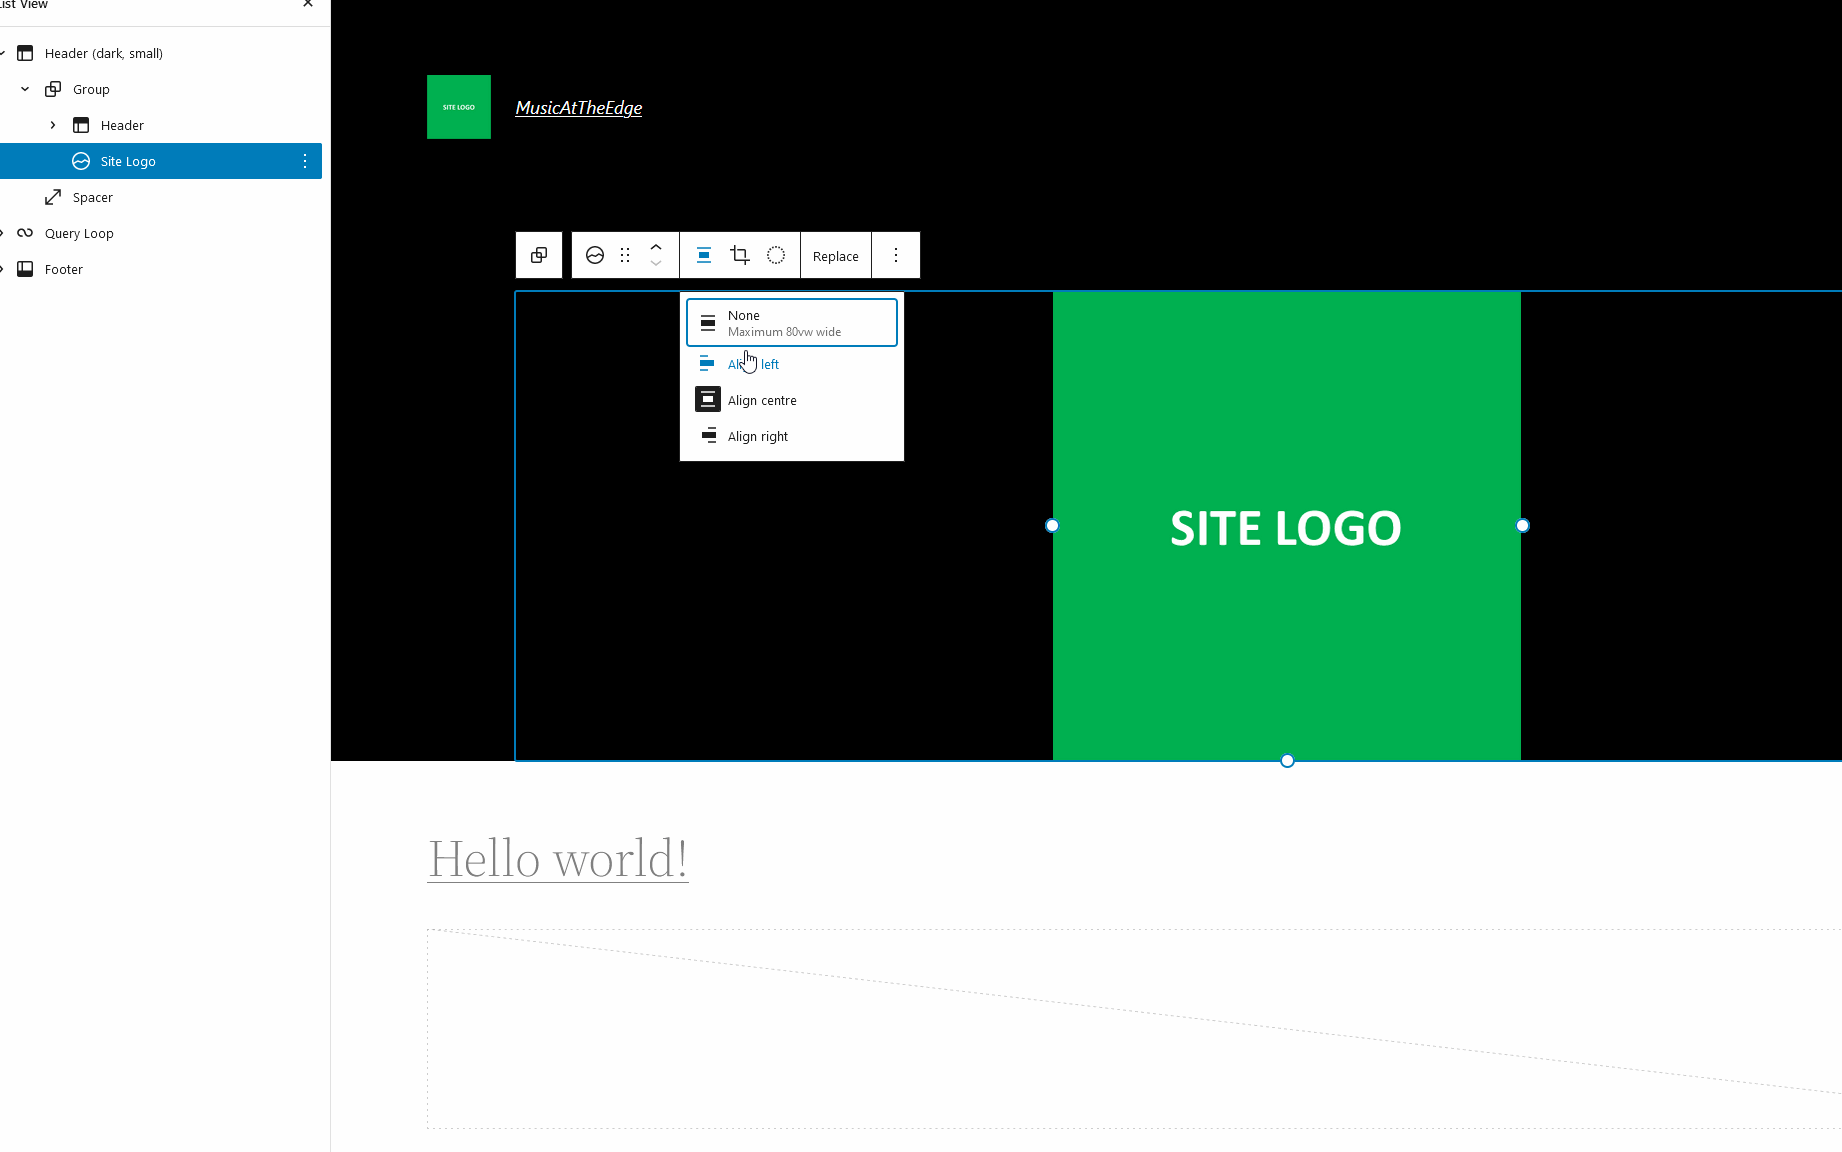The image size is (1842, 1152).
Task: Move the Site Logo block up
Action: (656, 246)
